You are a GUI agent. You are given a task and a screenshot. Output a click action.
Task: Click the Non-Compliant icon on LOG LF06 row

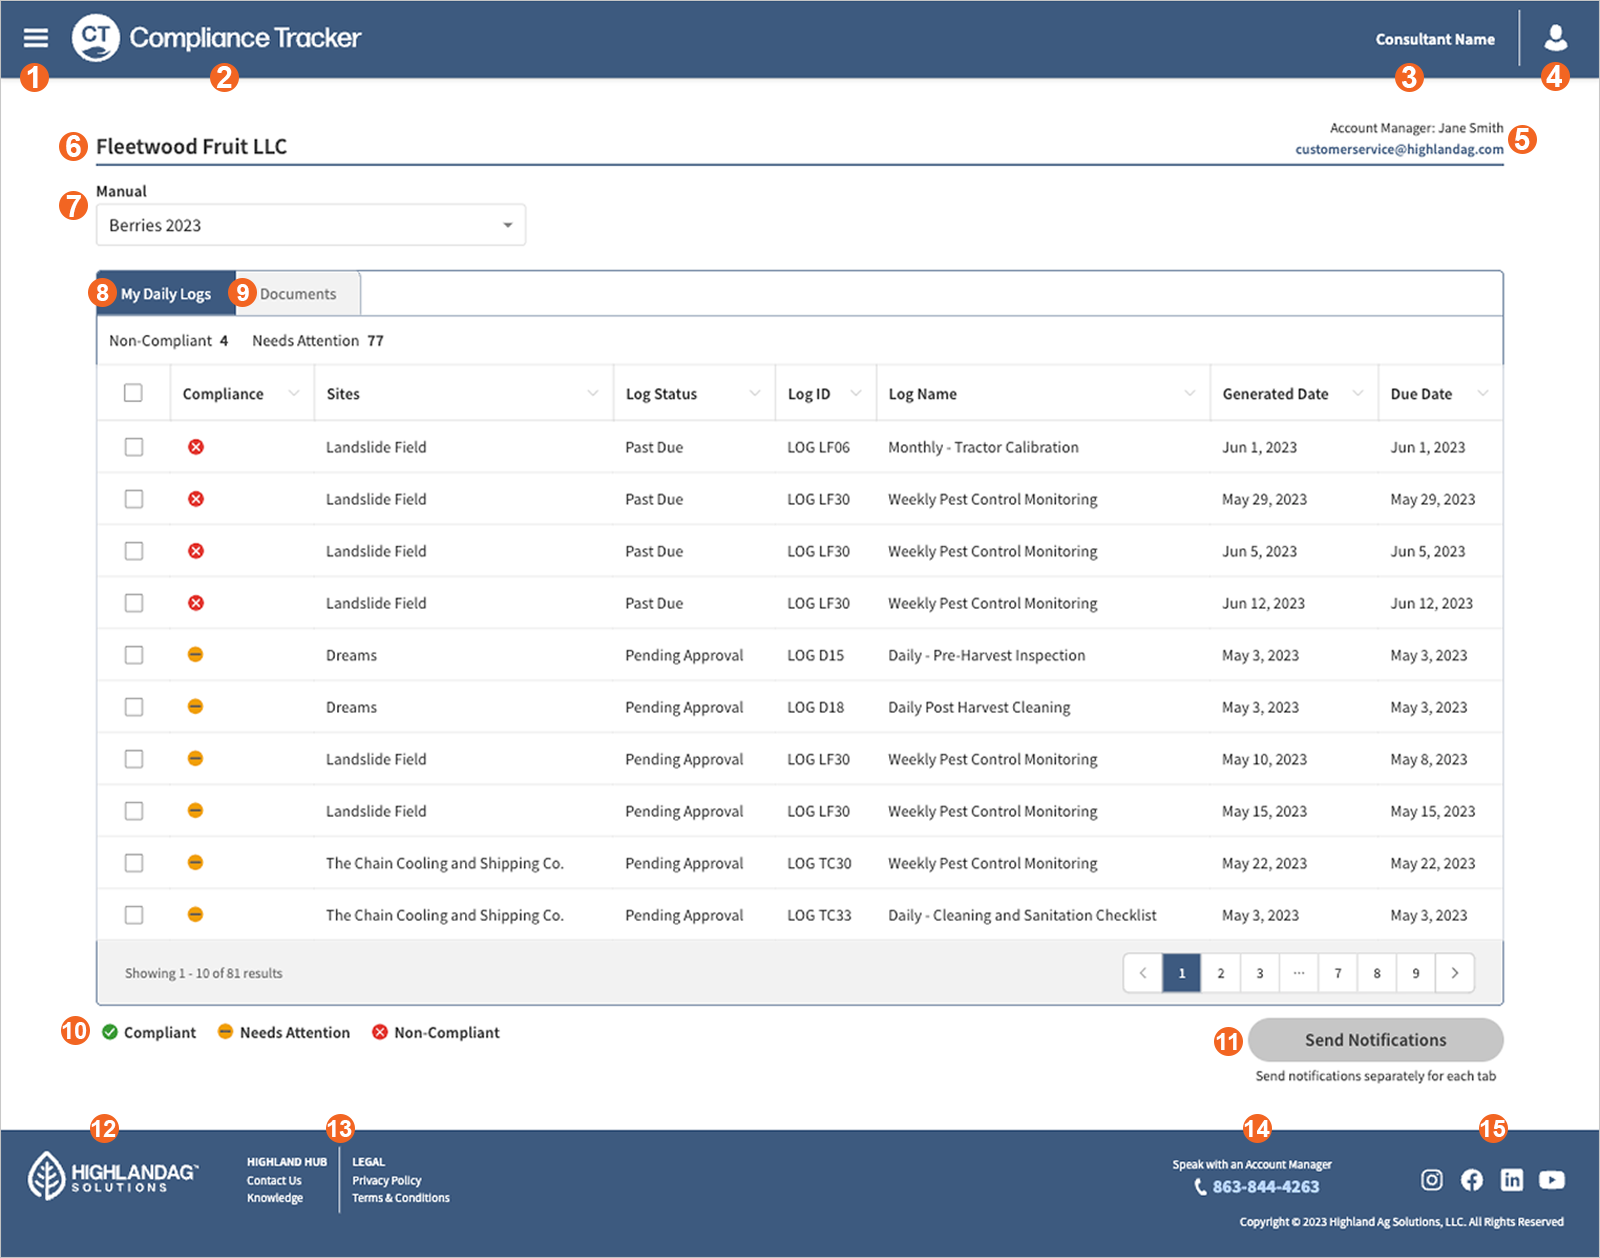coord(195,447)
